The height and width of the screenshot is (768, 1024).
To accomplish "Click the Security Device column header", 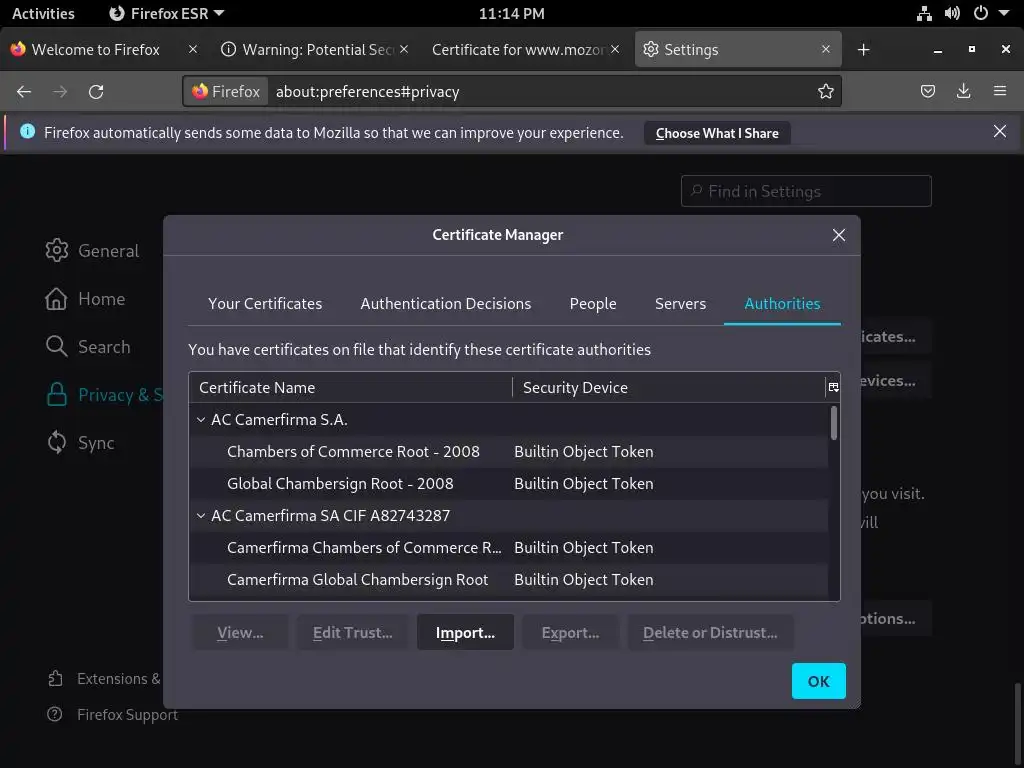I will coord(669,387).
